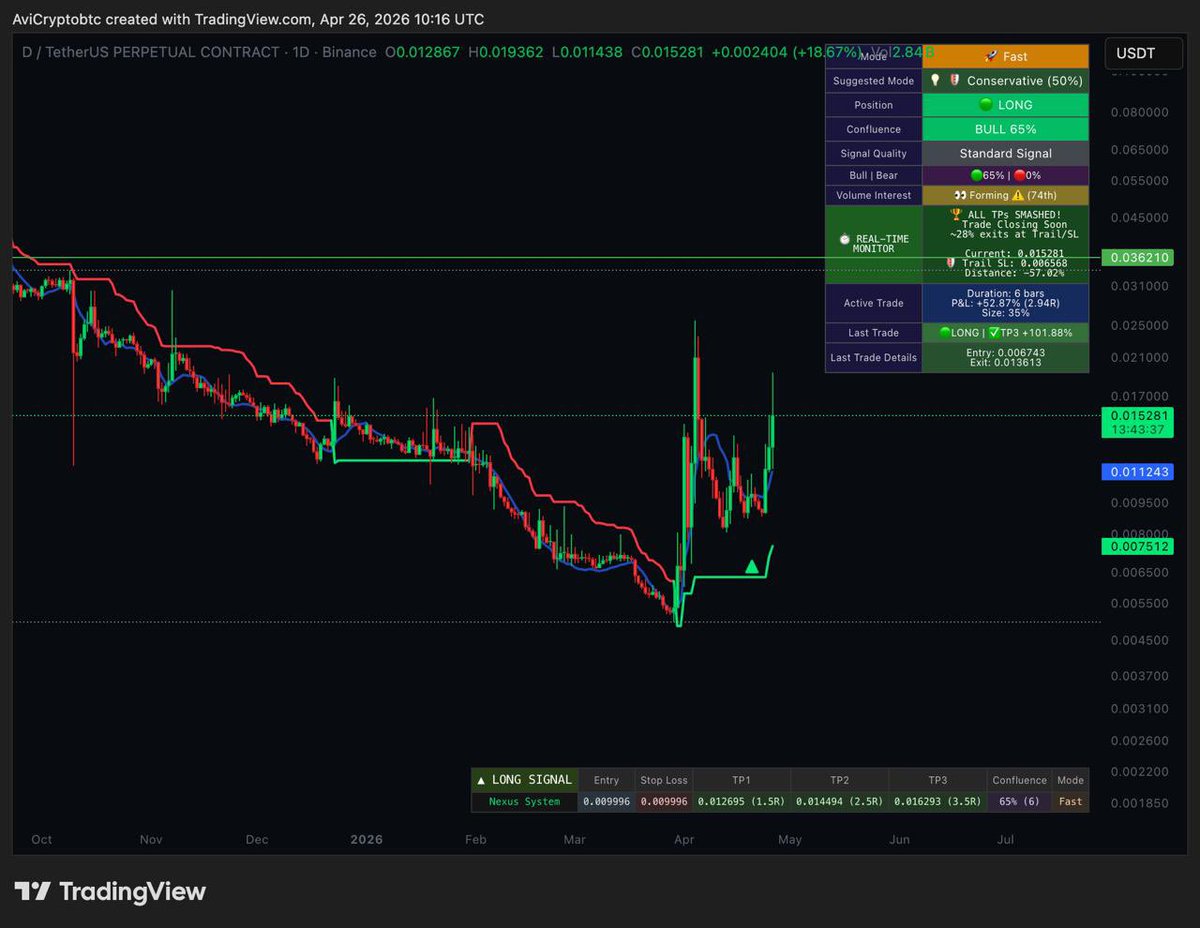Viewport: 1200px width, 928px height.
Task: Click the green up-triangle long marker on chart
Action: coord(751,567)
